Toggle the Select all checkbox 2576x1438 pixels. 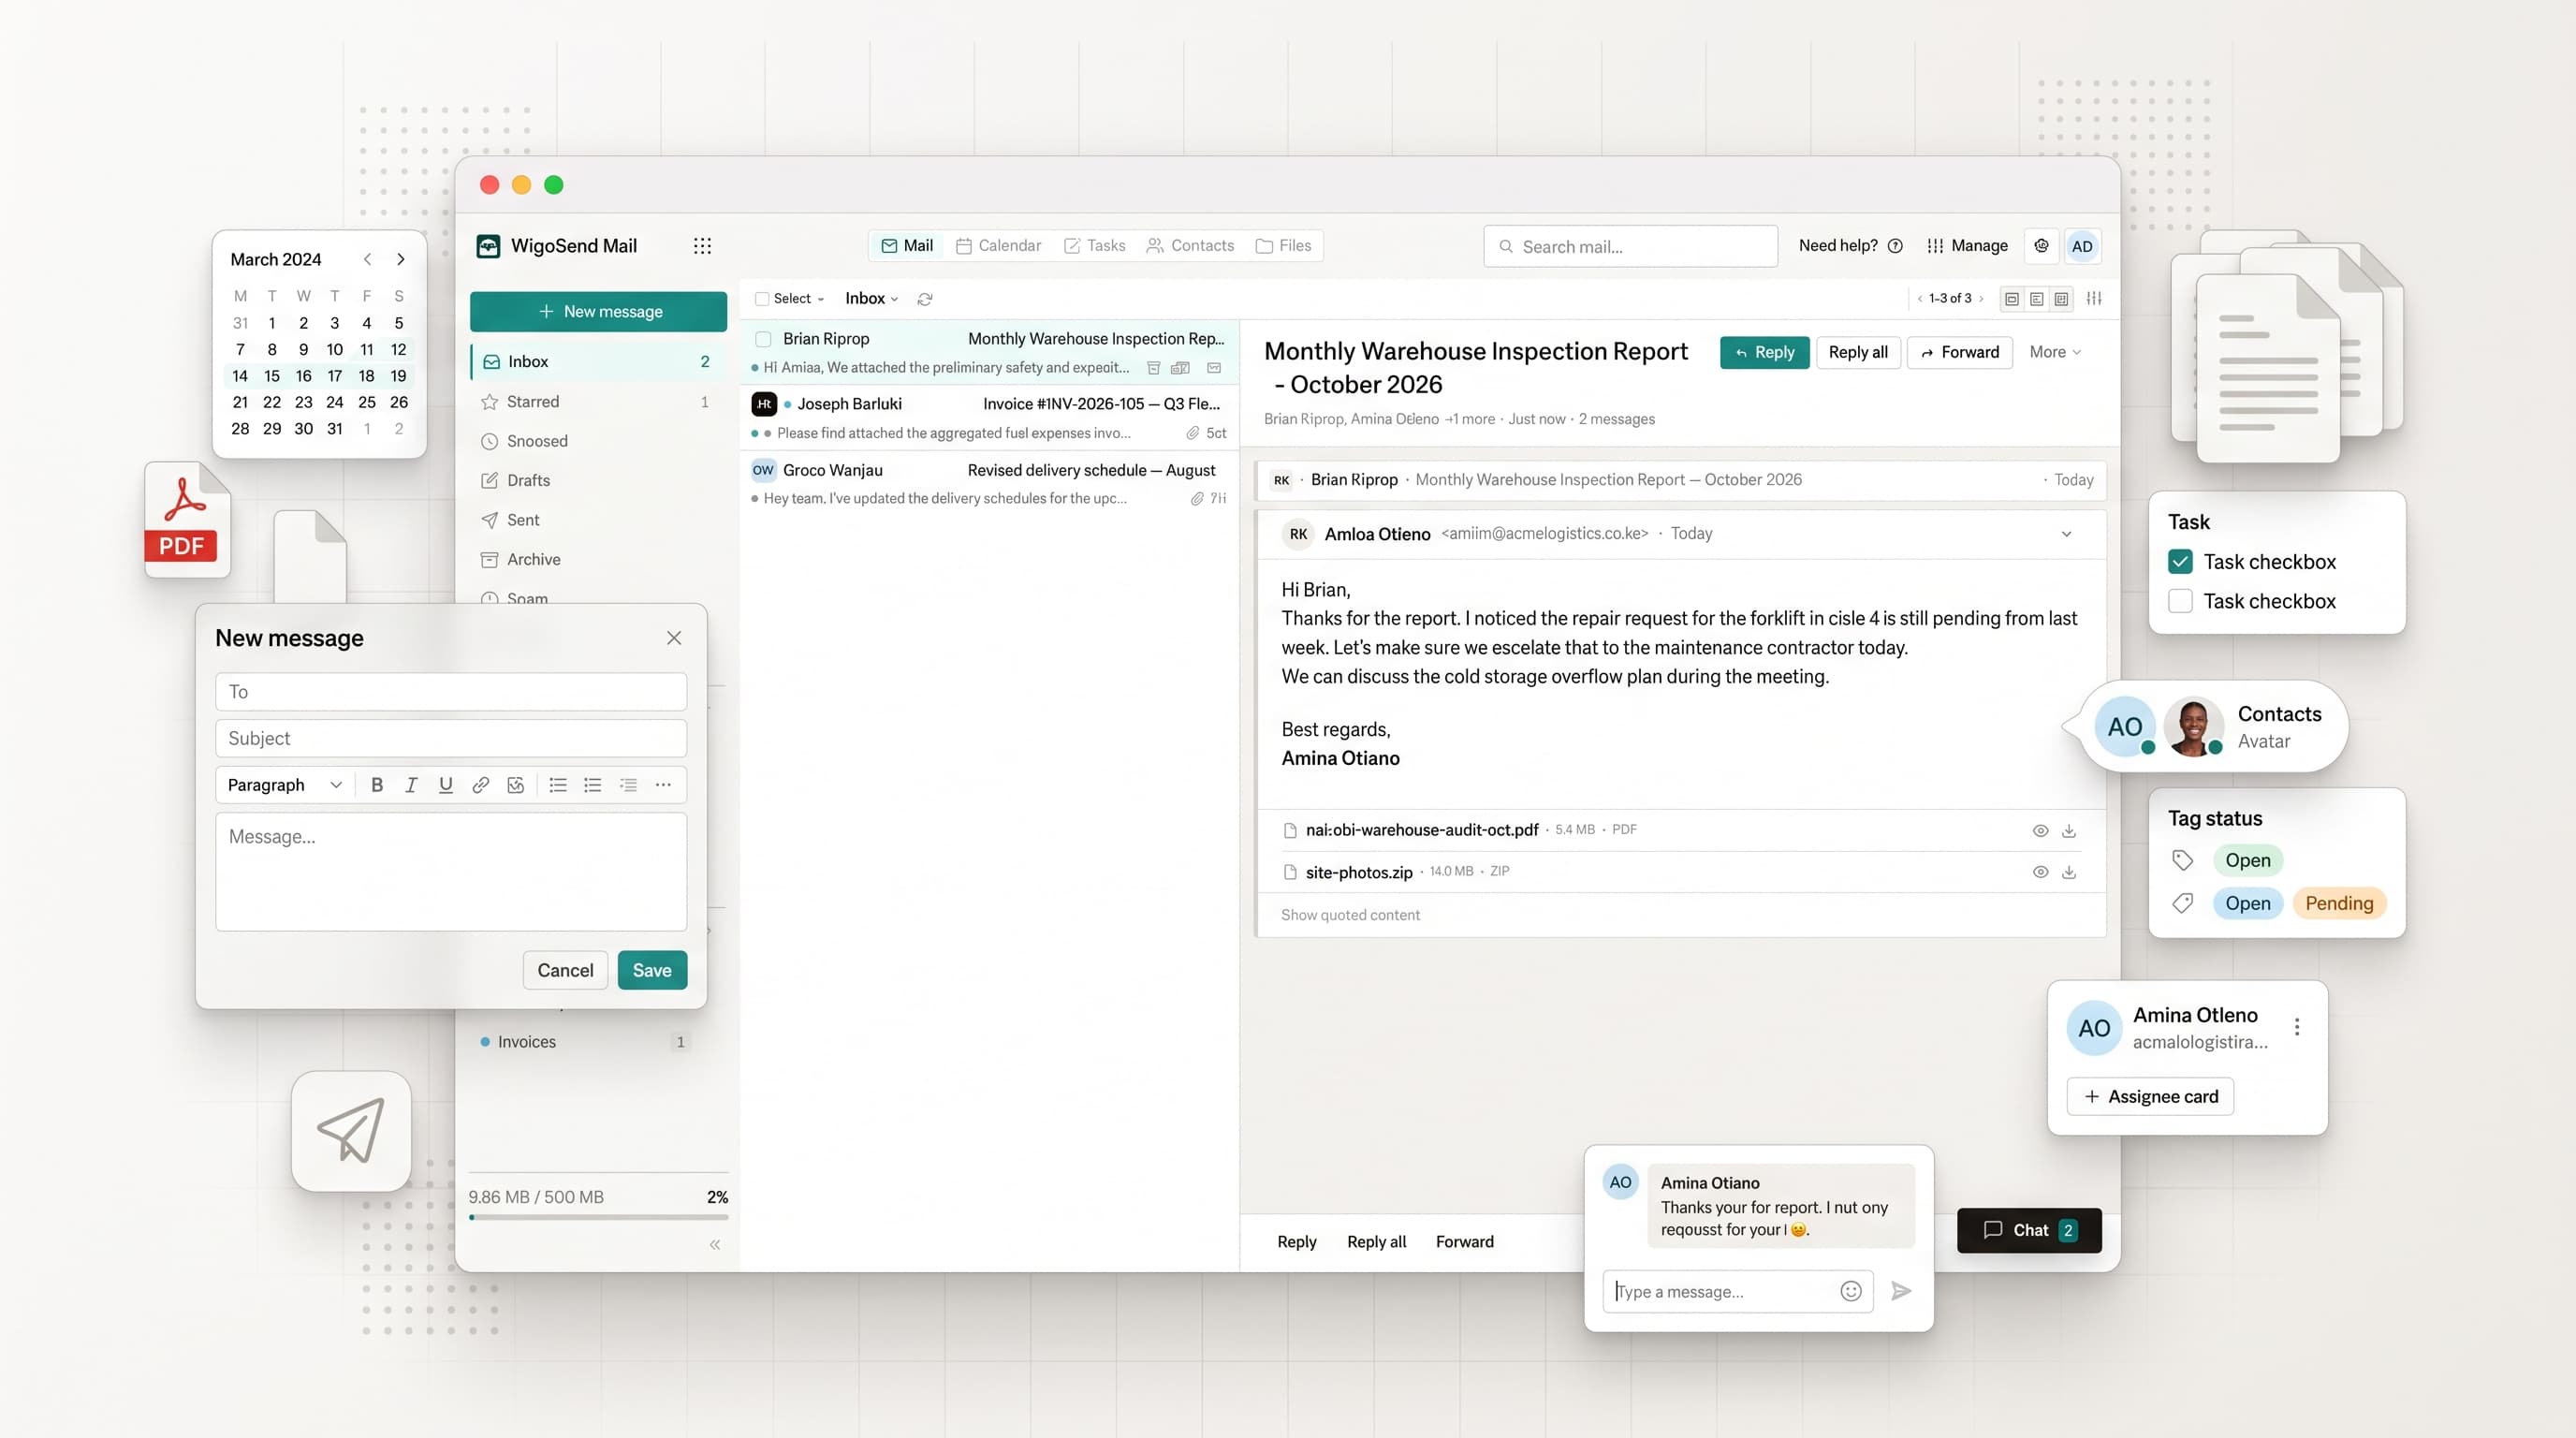[x=762, y=299]
